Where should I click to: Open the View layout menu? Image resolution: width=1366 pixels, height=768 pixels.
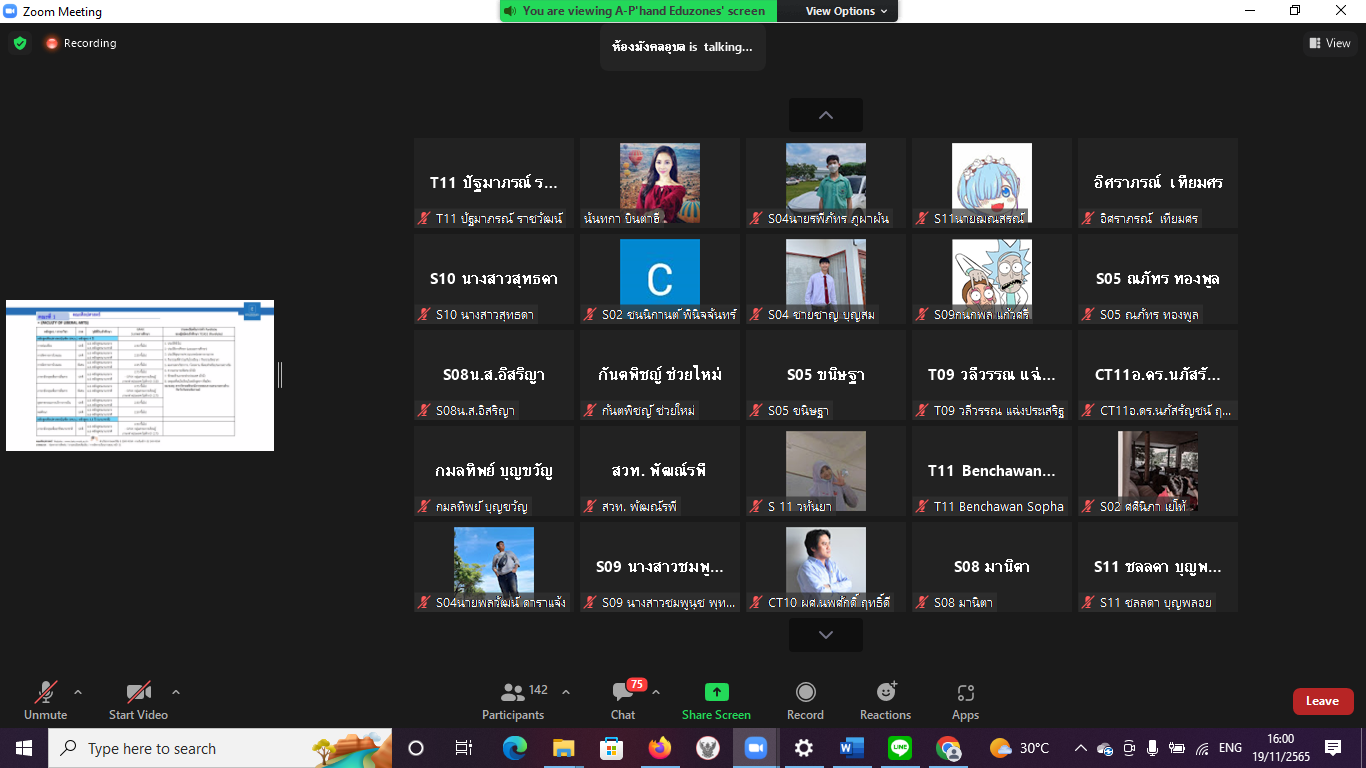(x=1329, y=43)
